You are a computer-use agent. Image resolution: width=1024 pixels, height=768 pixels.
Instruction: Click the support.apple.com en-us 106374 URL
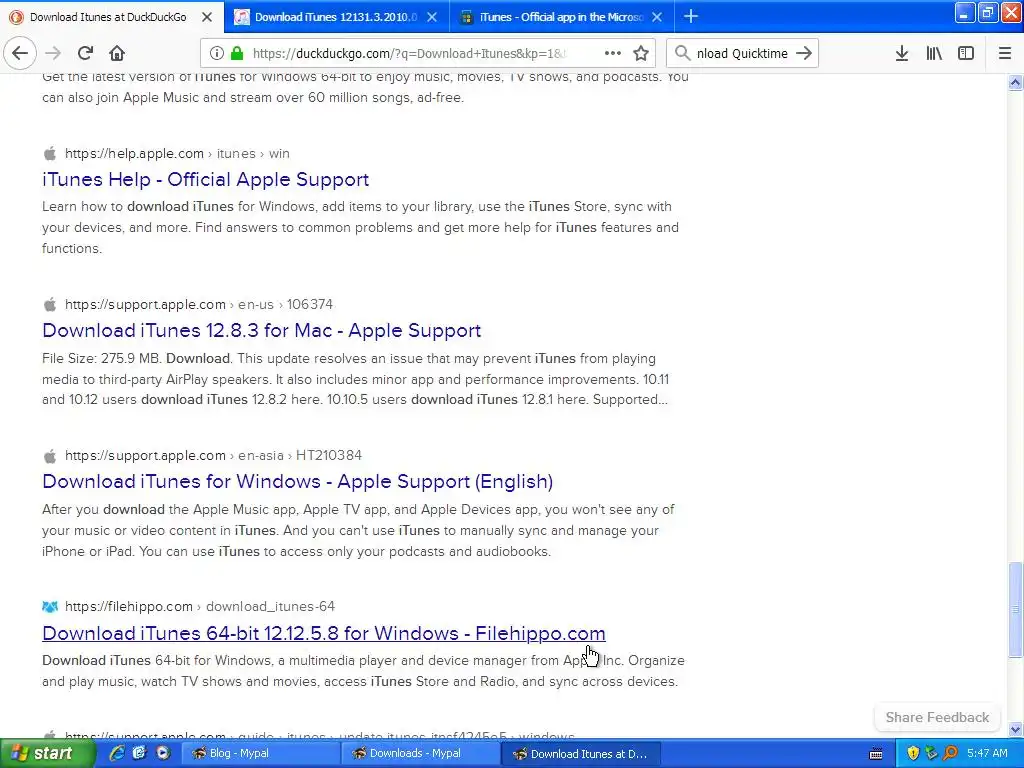point(199,304)
